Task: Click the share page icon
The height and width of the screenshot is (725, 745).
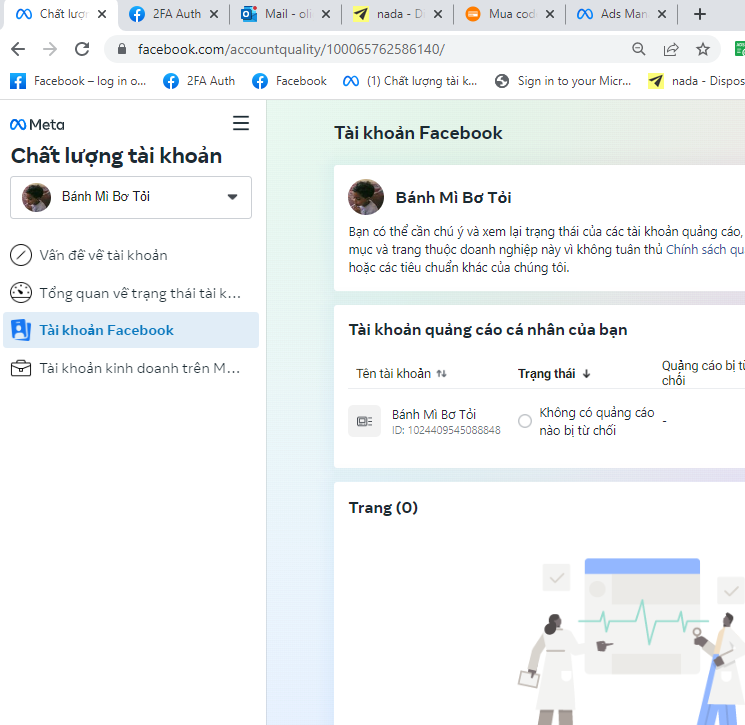Action: click(x=671, y=49)
